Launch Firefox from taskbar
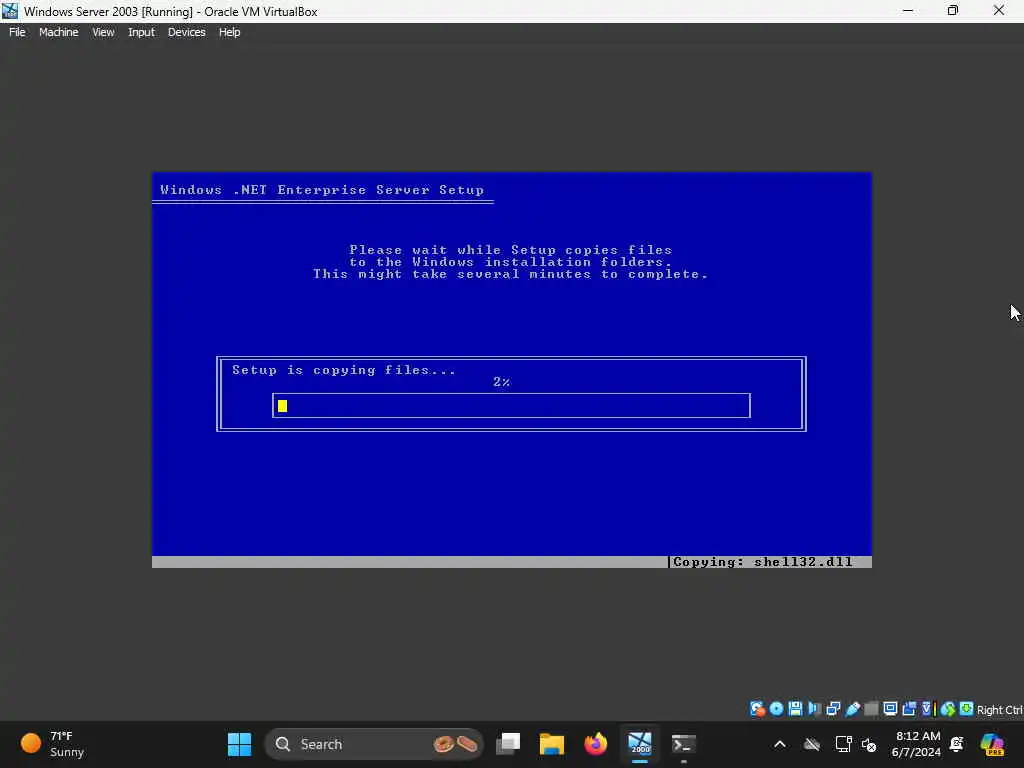Viewport: 1024px width, 768px height. coord(596,744)
